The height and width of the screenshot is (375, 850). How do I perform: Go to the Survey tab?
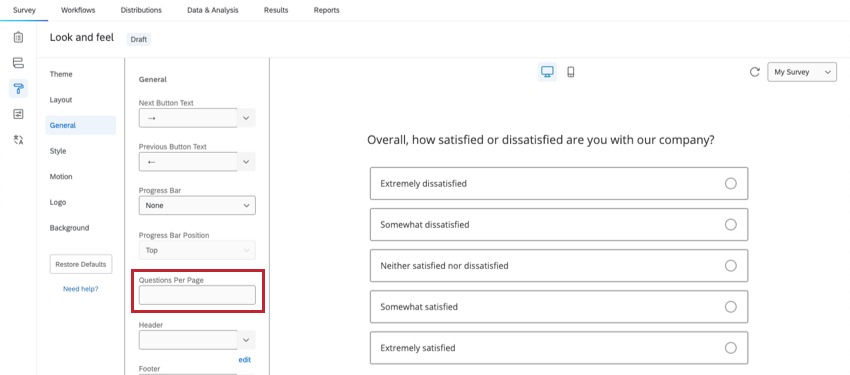(x=24, y=10)
